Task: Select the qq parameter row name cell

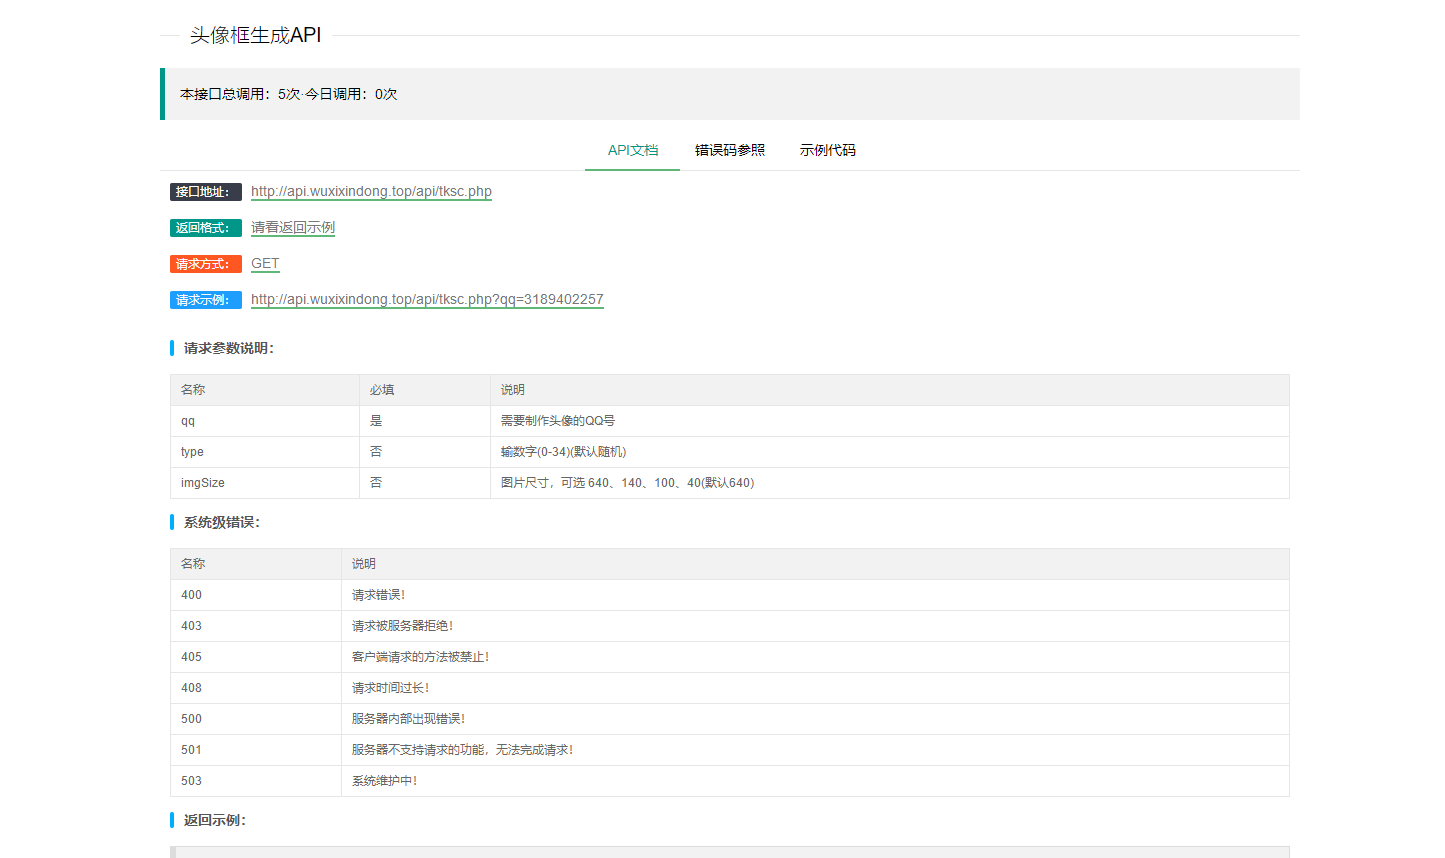Action: [188, 421]
